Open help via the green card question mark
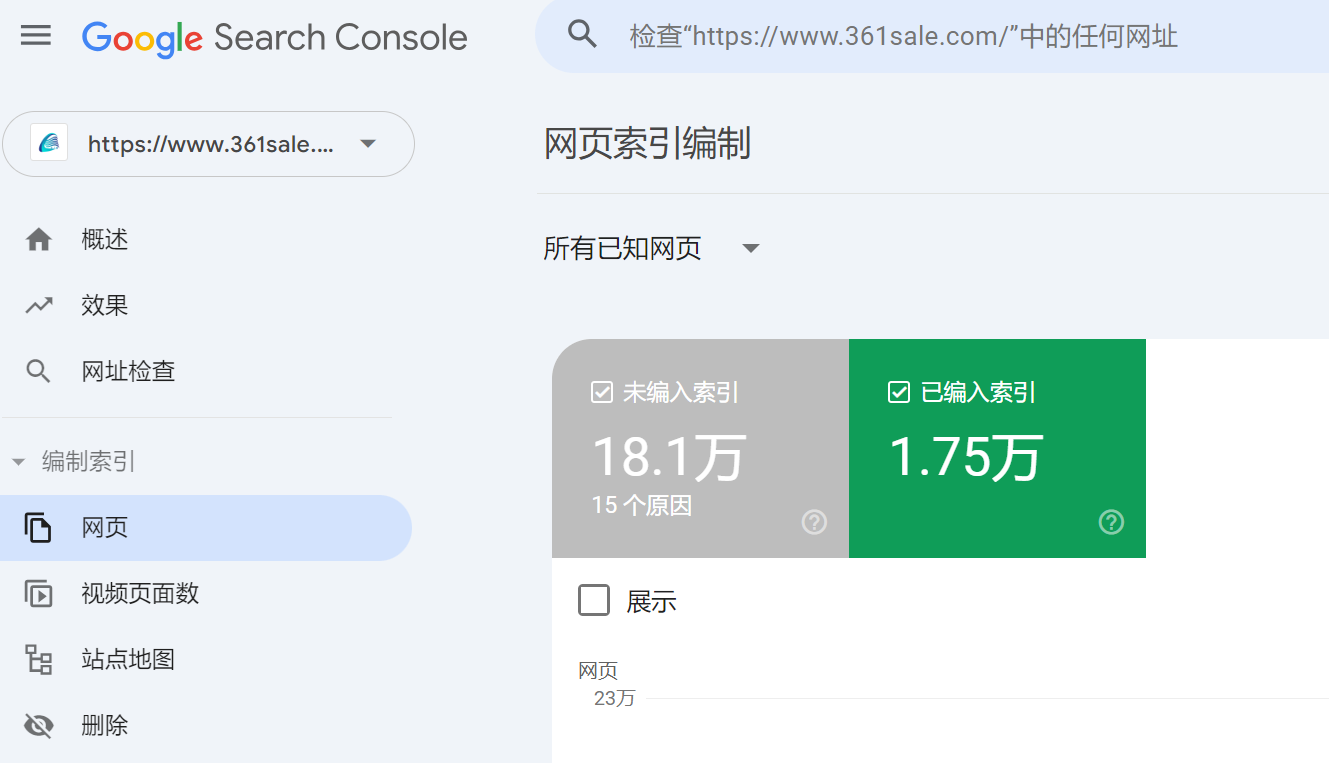The image size is (1329, 763). [1111, 521]
